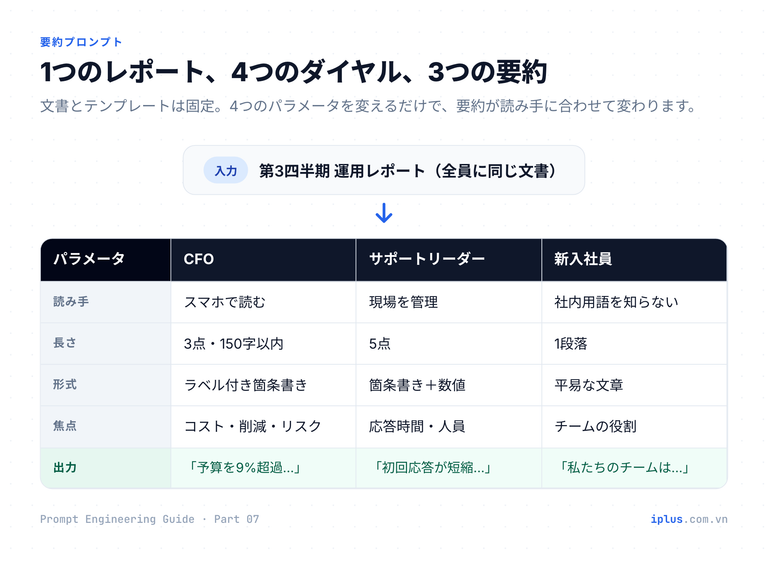The width and height of the screenshot is (768, 565).
Task: Select the 要約プロンプト label
Action: (81, 42)
